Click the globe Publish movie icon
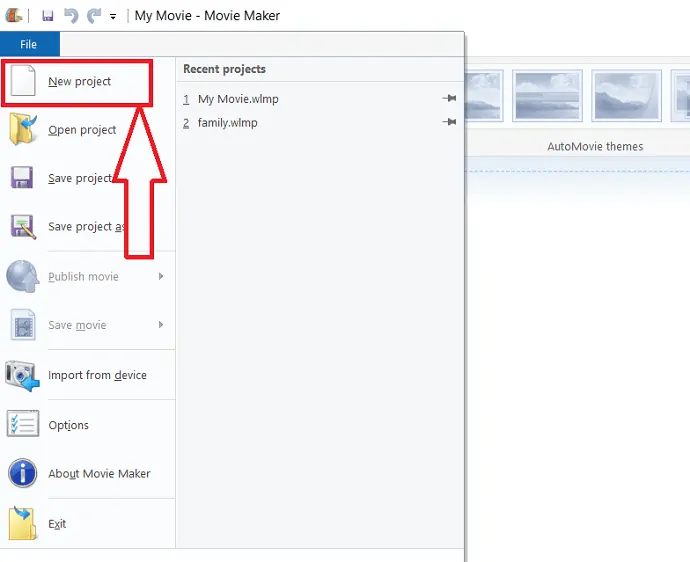This screenshot has height=562, width=690. coord(22,276)
